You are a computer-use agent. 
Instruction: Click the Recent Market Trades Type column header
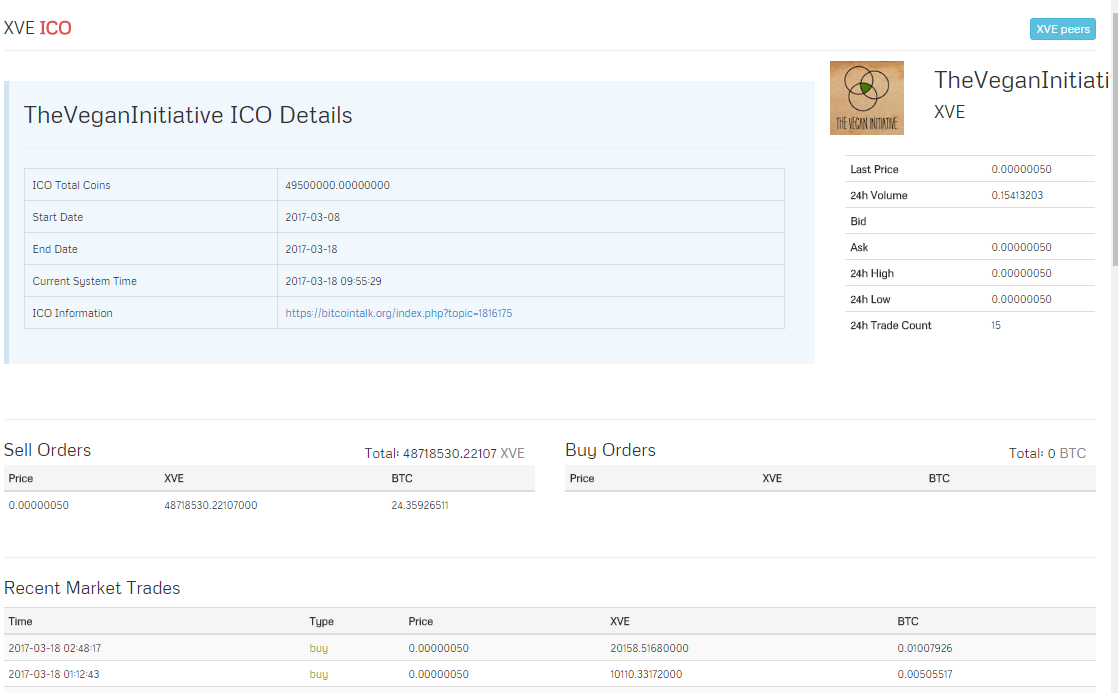321,621
